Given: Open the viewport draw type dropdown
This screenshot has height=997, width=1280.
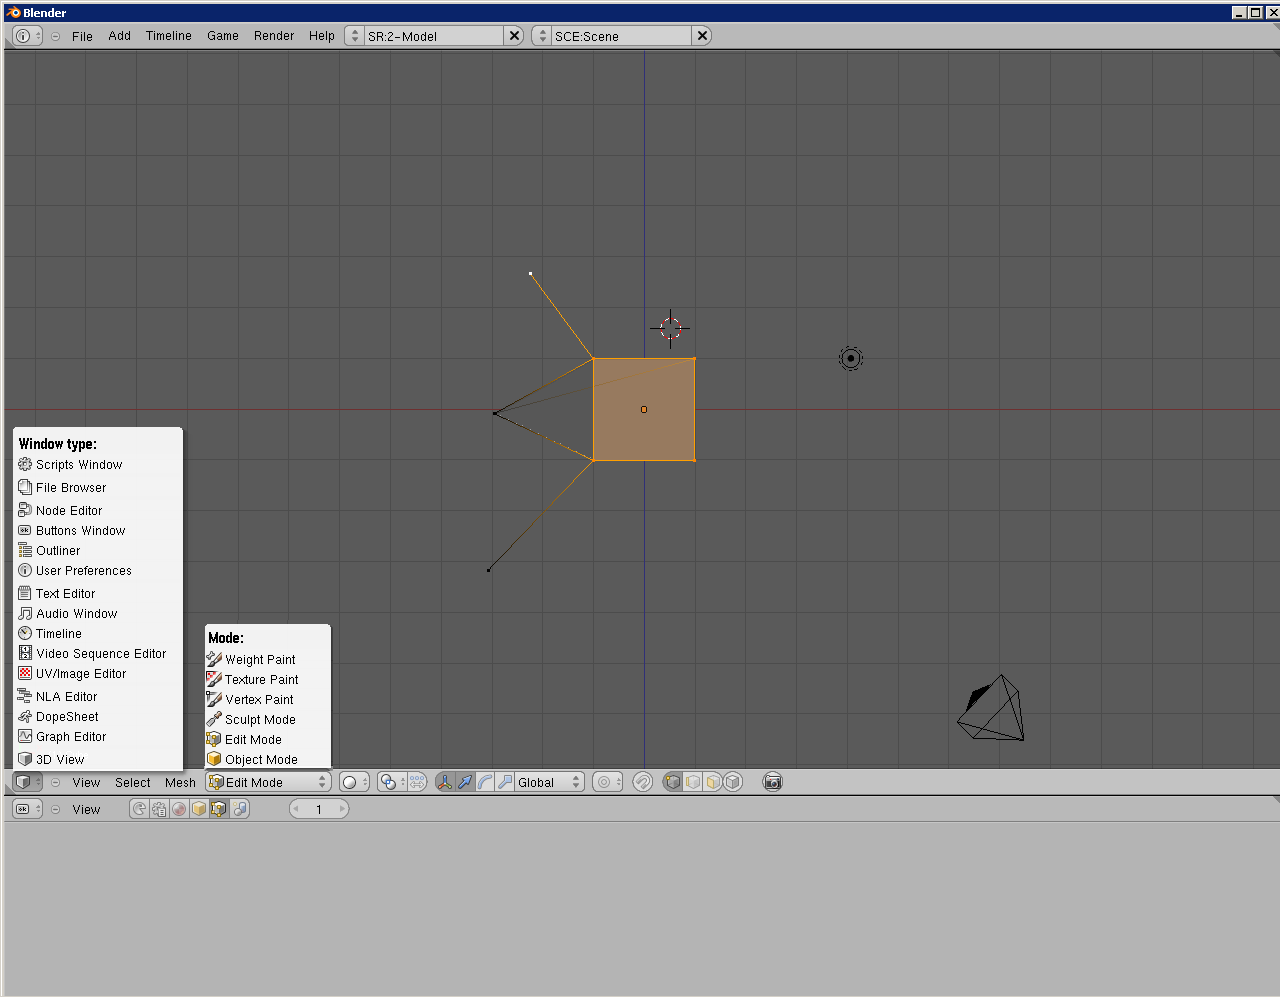Looking at the screenshot, I should tap(354, 782).
